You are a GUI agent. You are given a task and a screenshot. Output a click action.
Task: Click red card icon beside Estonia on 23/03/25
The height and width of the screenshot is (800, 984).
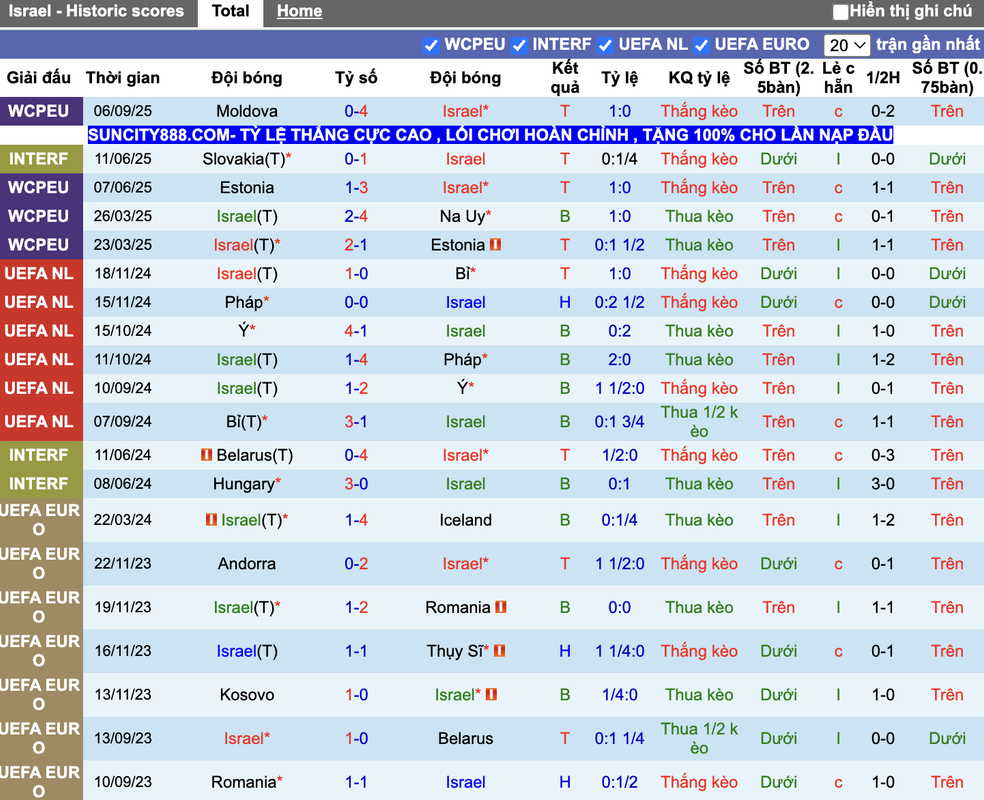tap(496, 245)
